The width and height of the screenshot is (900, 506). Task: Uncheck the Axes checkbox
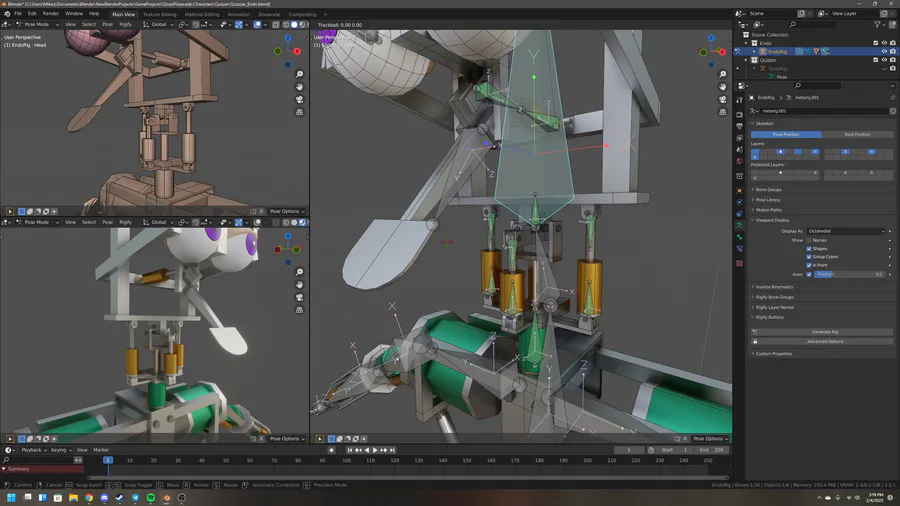[809, 274]
